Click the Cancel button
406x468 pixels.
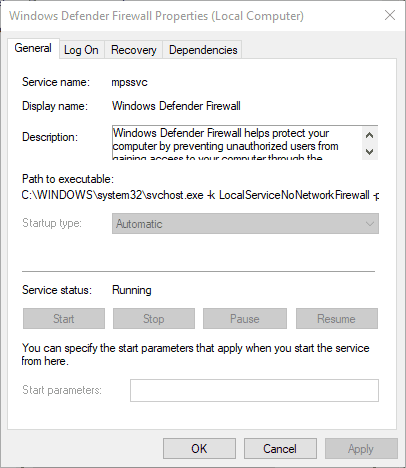point(280,448)
